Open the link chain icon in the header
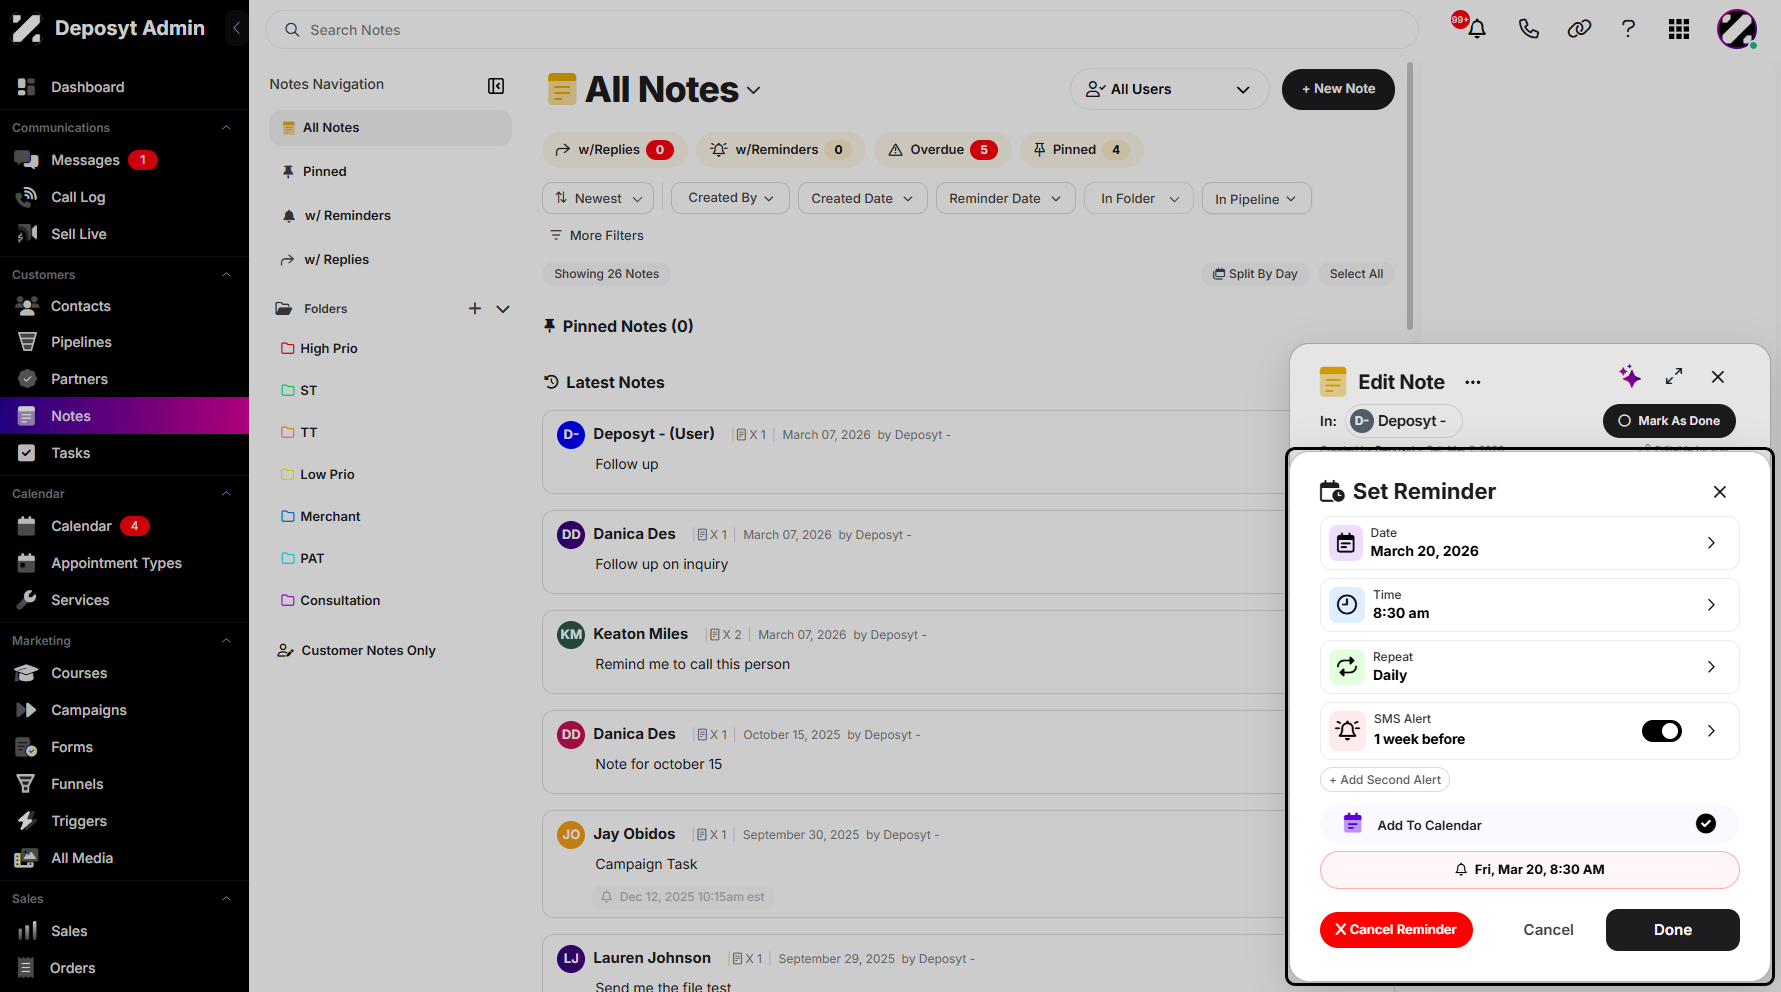Screen dimensions: 1781x992 1579,29
